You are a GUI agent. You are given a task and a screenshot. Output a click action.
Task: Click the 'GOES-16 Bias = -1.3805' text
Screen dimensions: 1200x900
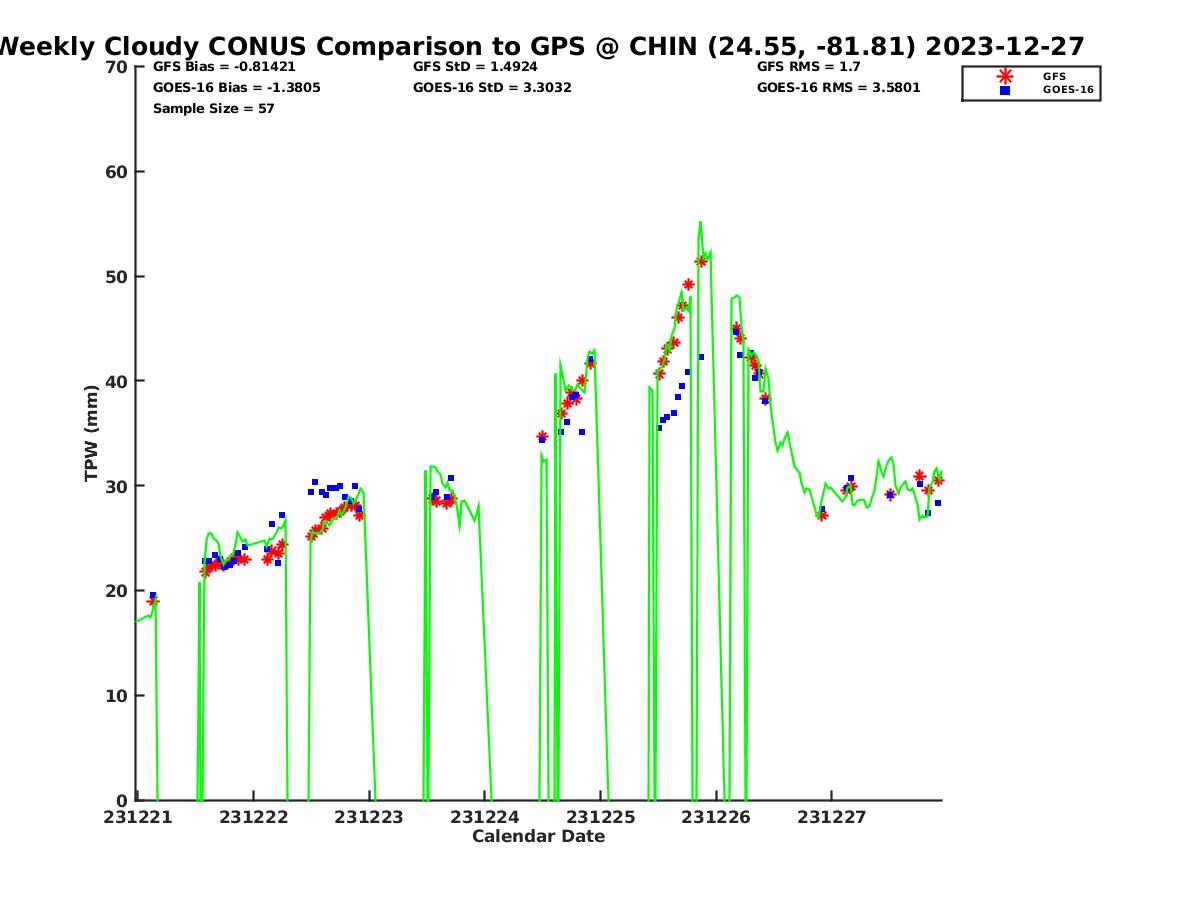(236, 88)
